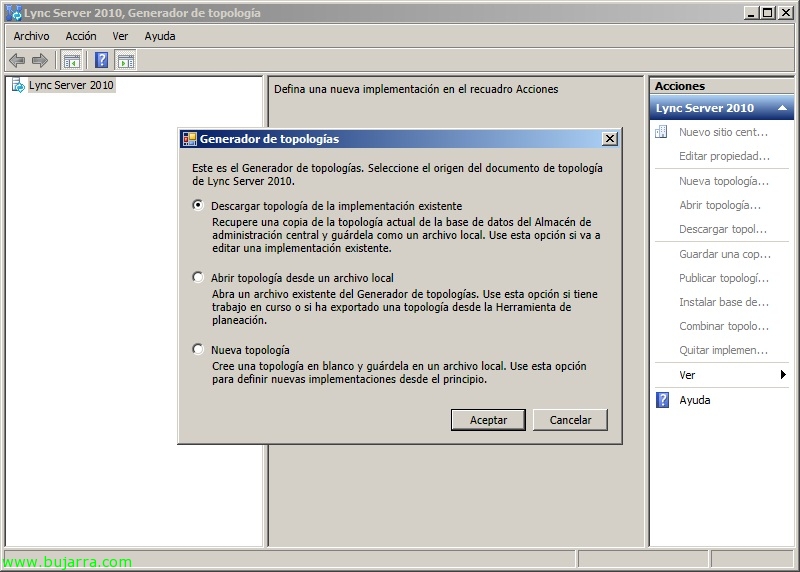Image resolution: width=800 pixels, height=572 pixels.
Task: Click Abrir topología action in Acciones
Action: click(720, 205)
